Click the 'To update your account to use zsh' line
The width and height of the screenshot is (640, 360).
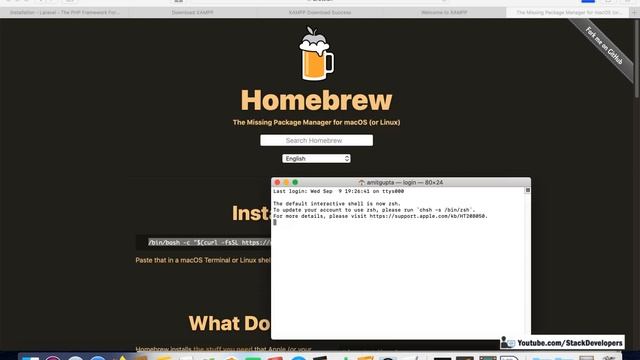[x=374, y=210]
